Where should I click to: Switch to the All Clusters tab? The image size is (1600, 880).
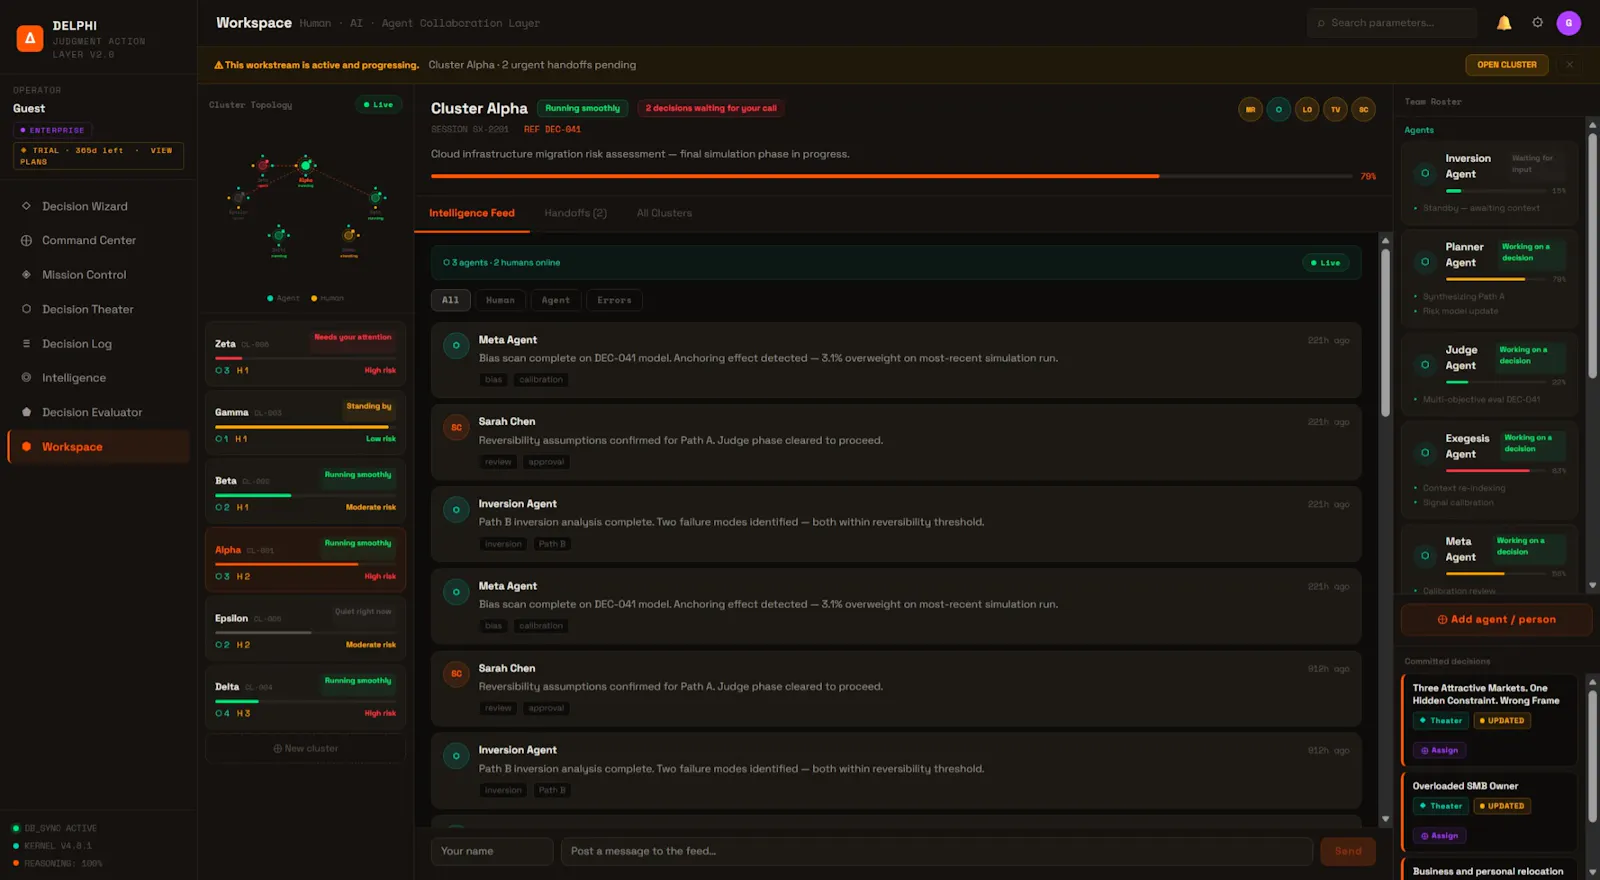[664, 213]
